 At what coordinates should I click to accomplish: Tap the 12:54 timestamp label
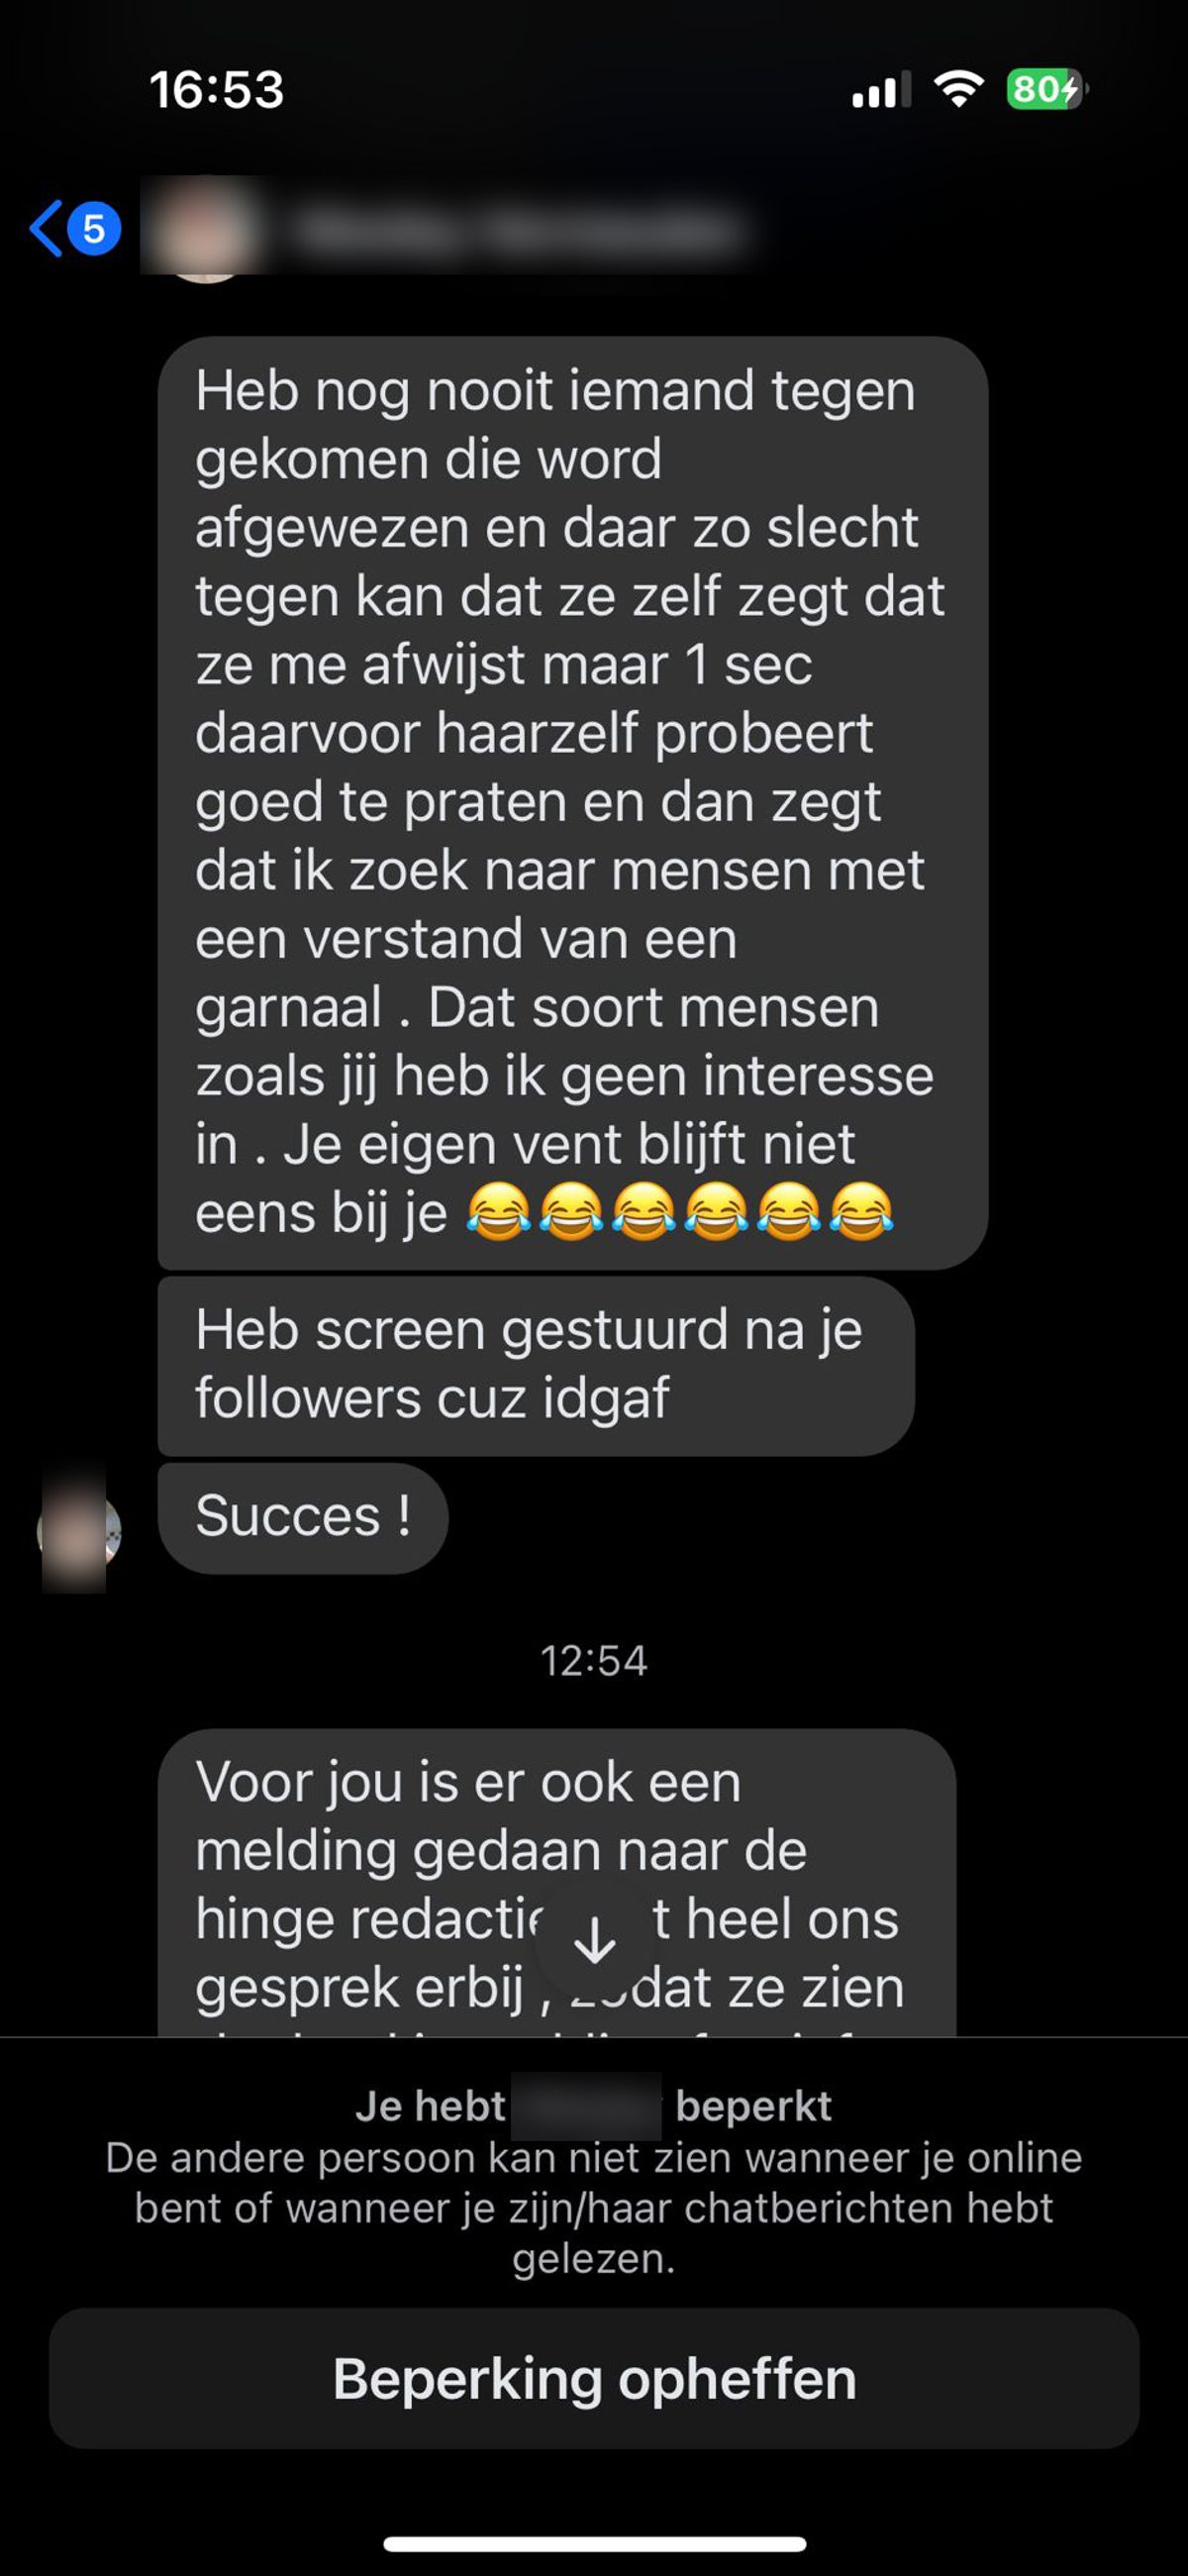pos(594,1661)
